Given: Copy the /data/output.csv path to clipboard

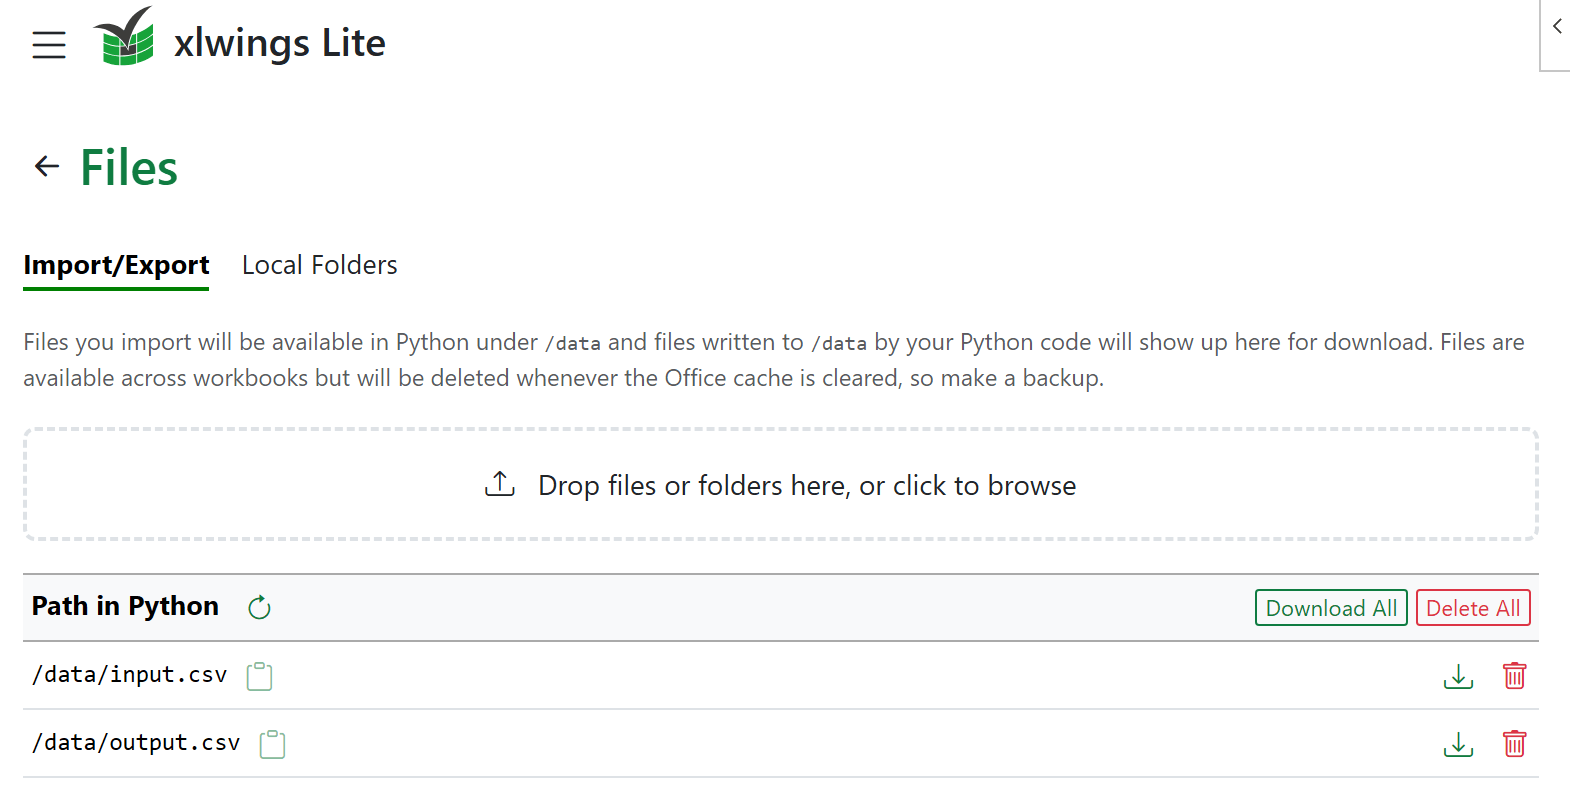Looking at the screenshot, I should (273, 744).
